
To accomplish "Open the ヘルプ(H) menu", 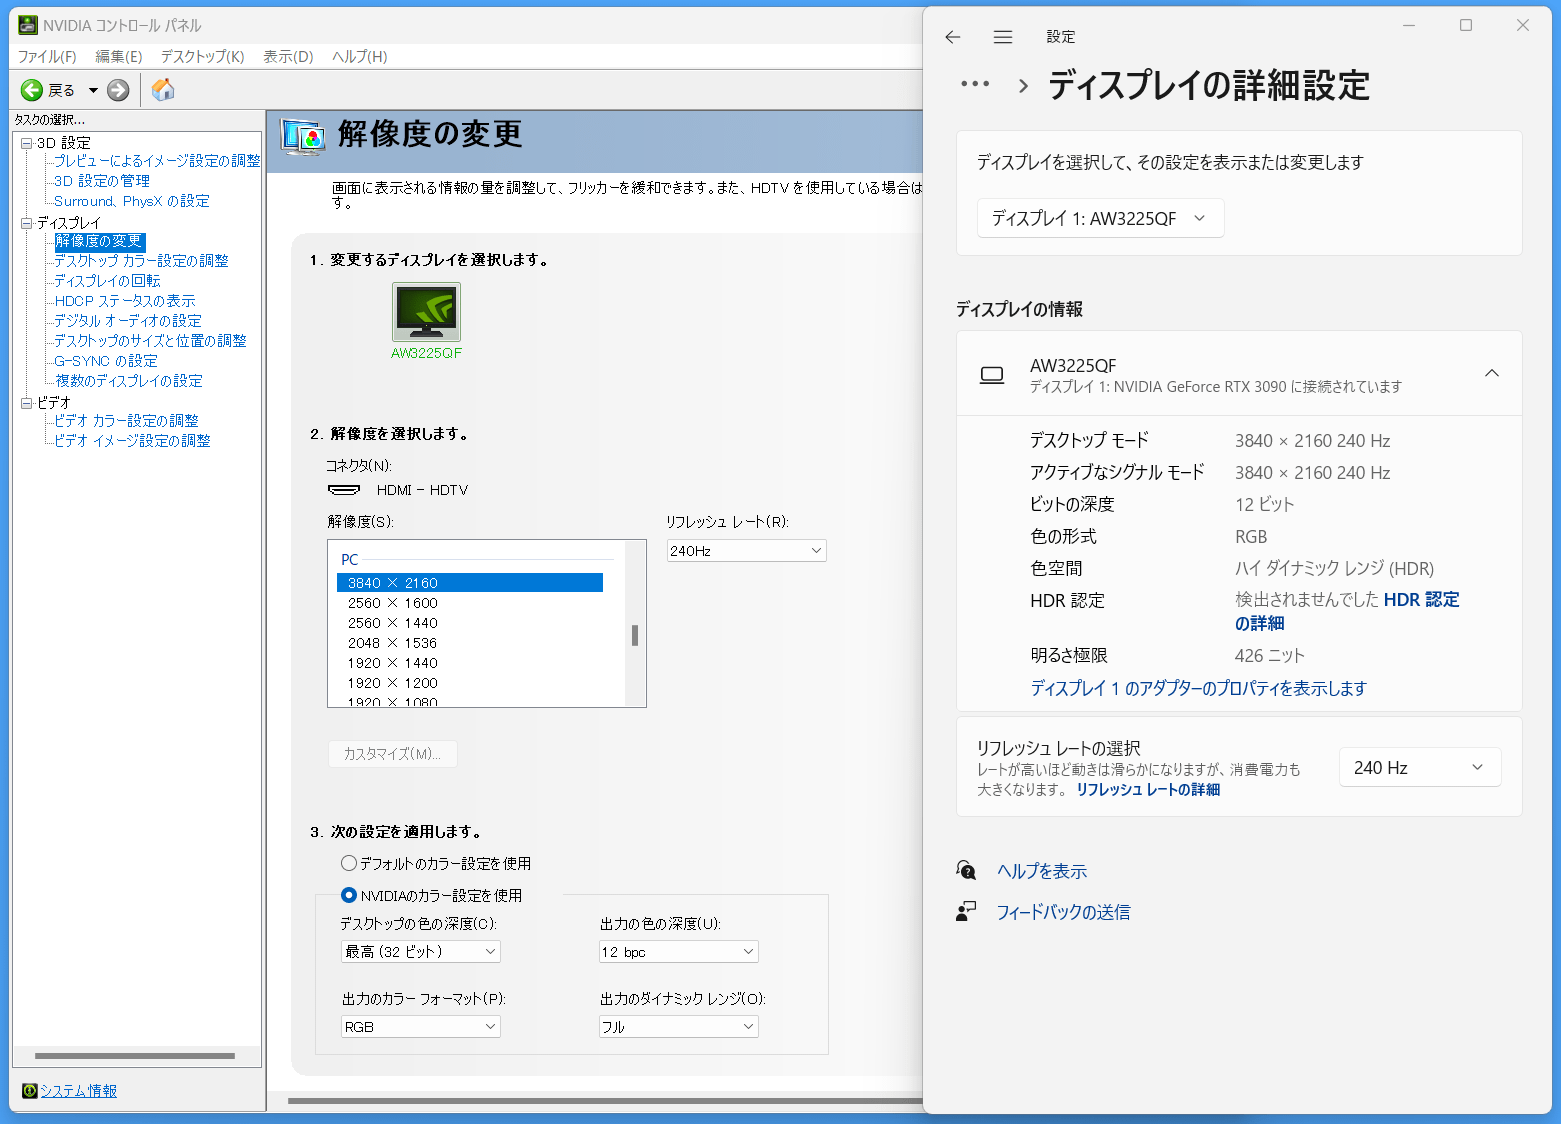I will pos(359,56).
